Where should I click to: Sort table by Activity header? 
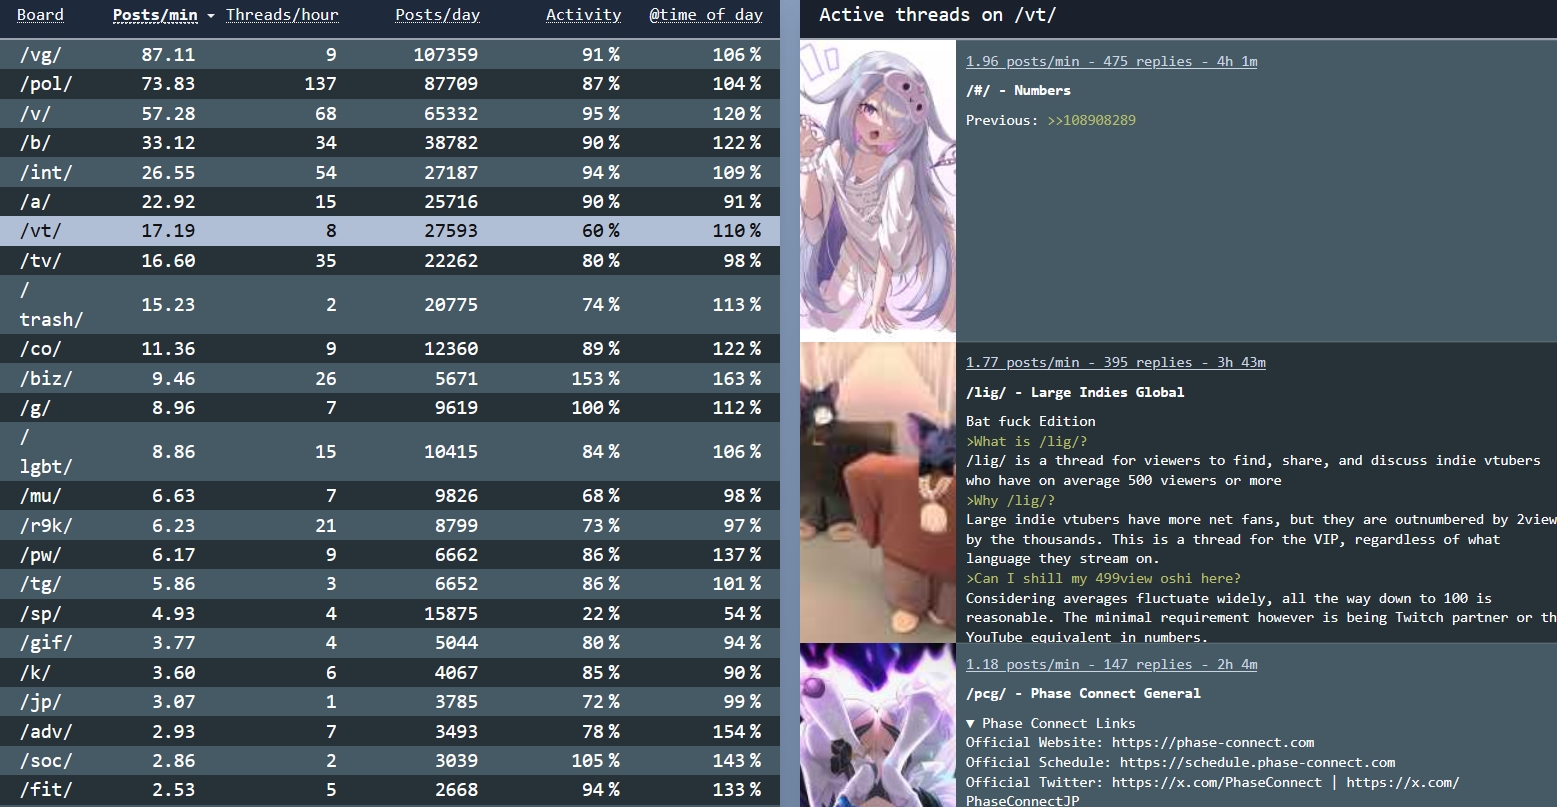coord(583,15)
